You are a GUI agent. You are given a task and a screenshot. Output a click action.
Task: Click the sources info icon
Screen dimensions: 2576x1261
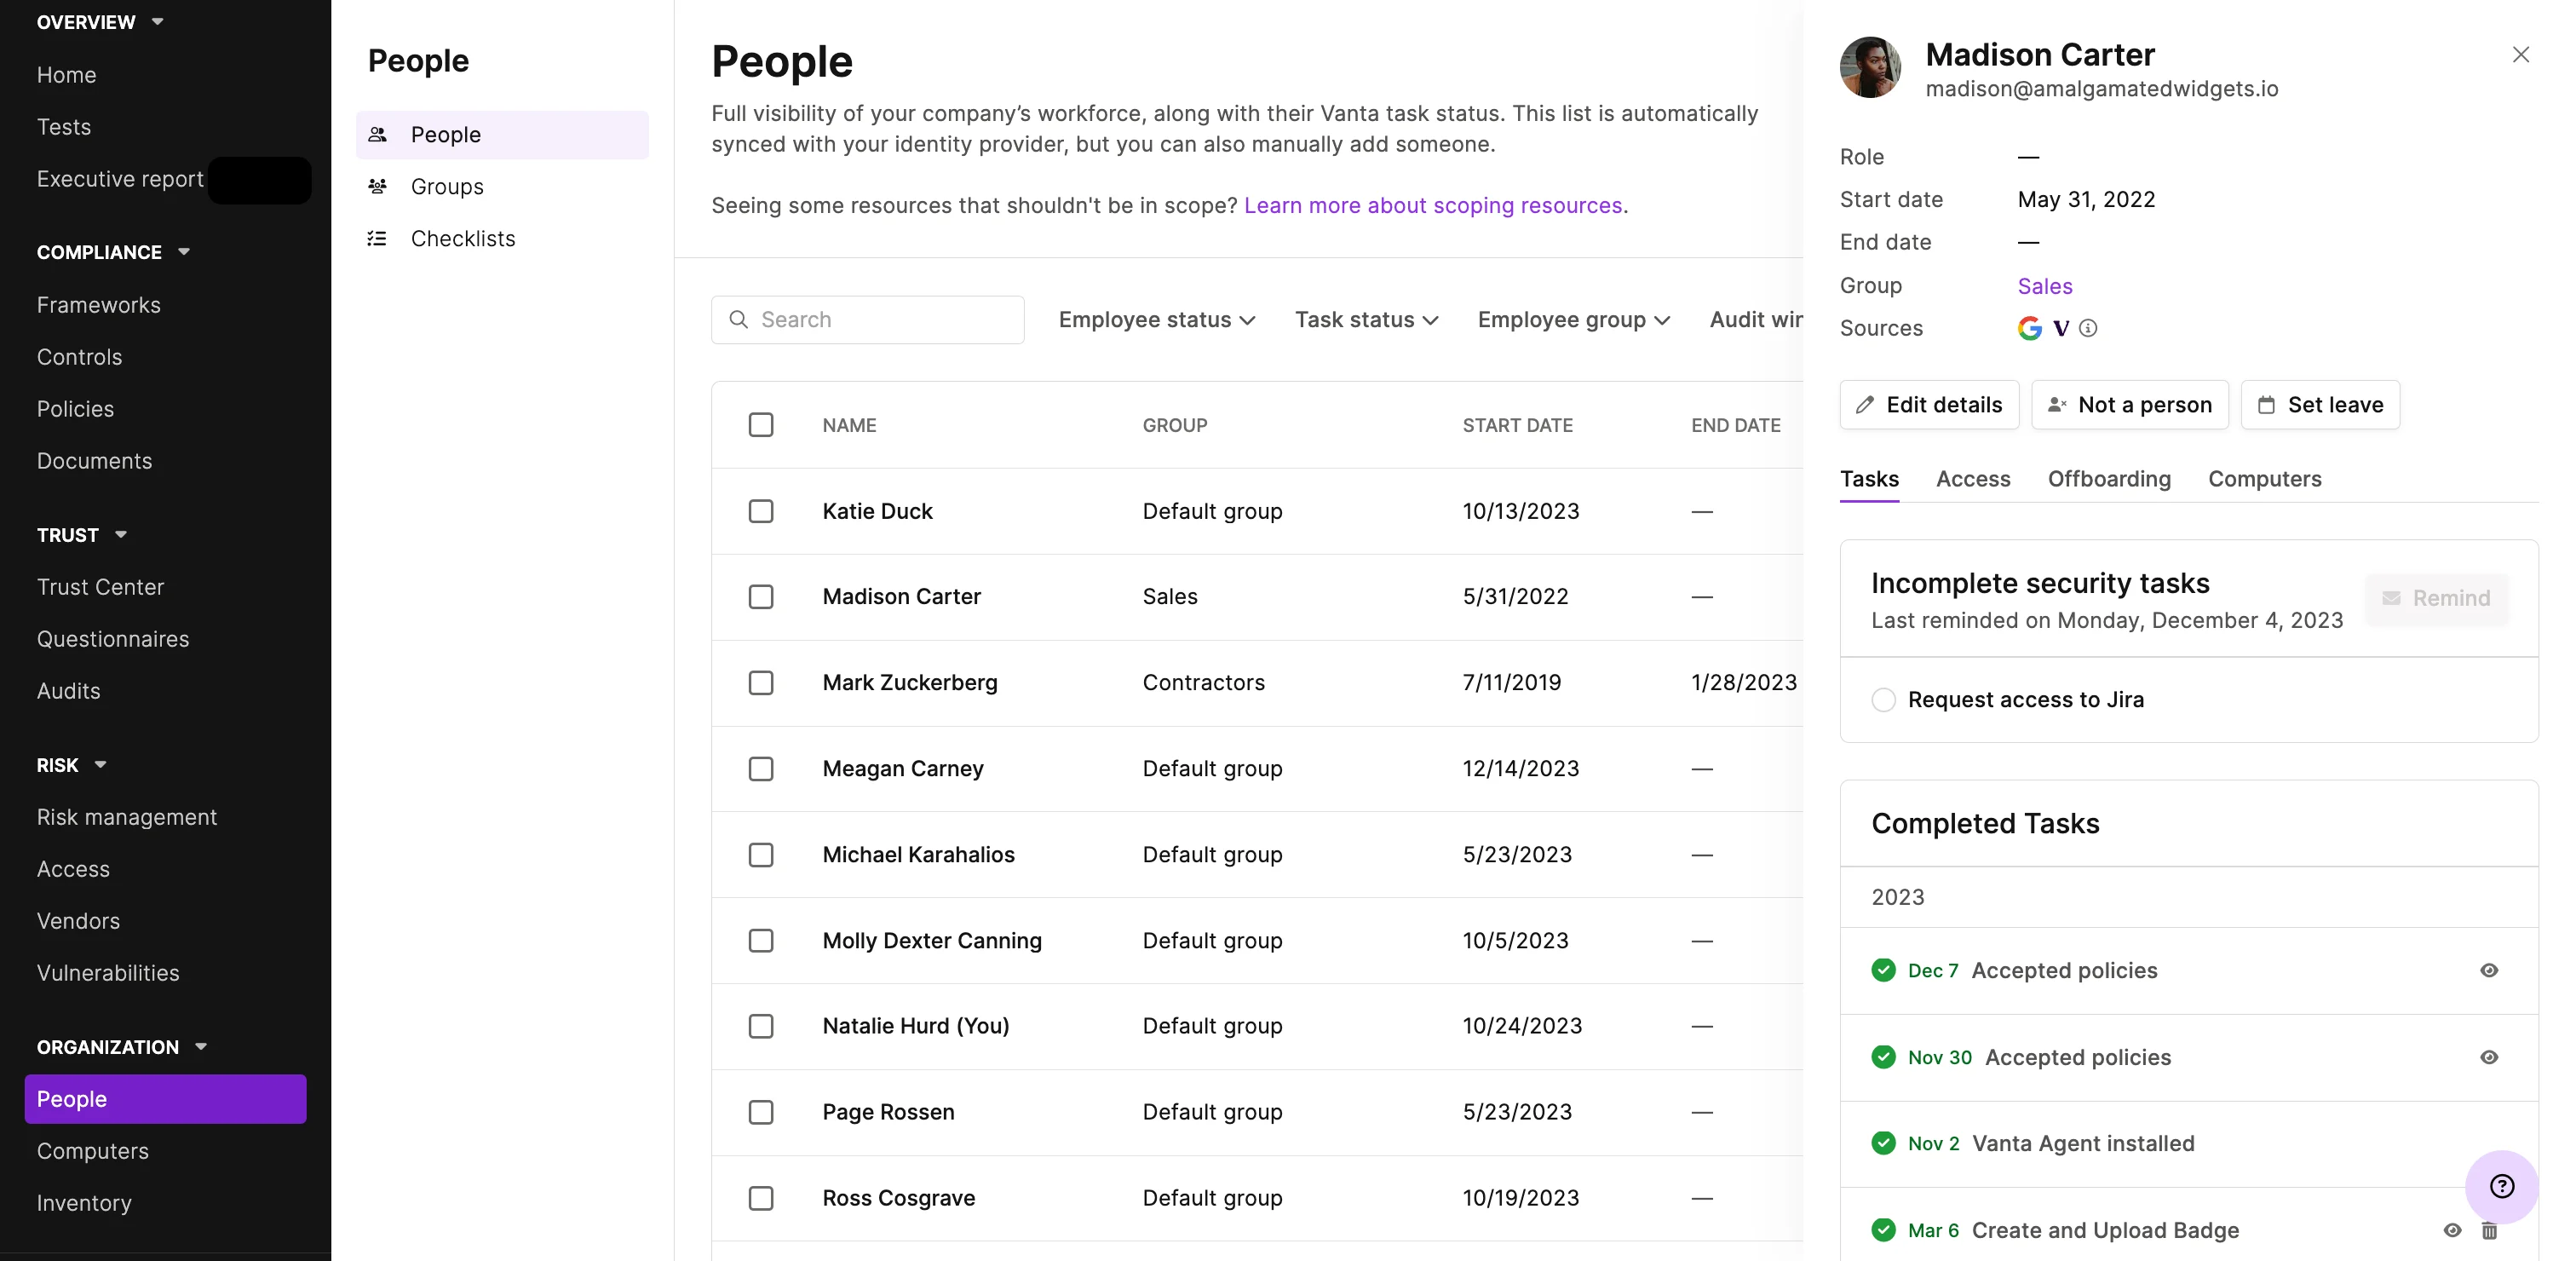[x=2088, y=328]
